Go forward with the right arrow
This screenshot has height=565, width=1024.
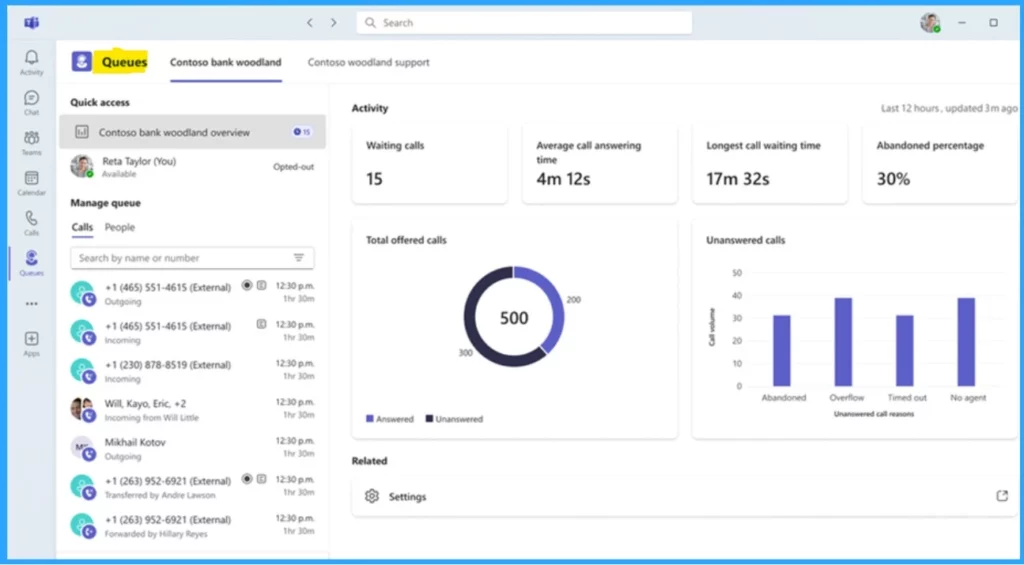[x=334, y=23]
